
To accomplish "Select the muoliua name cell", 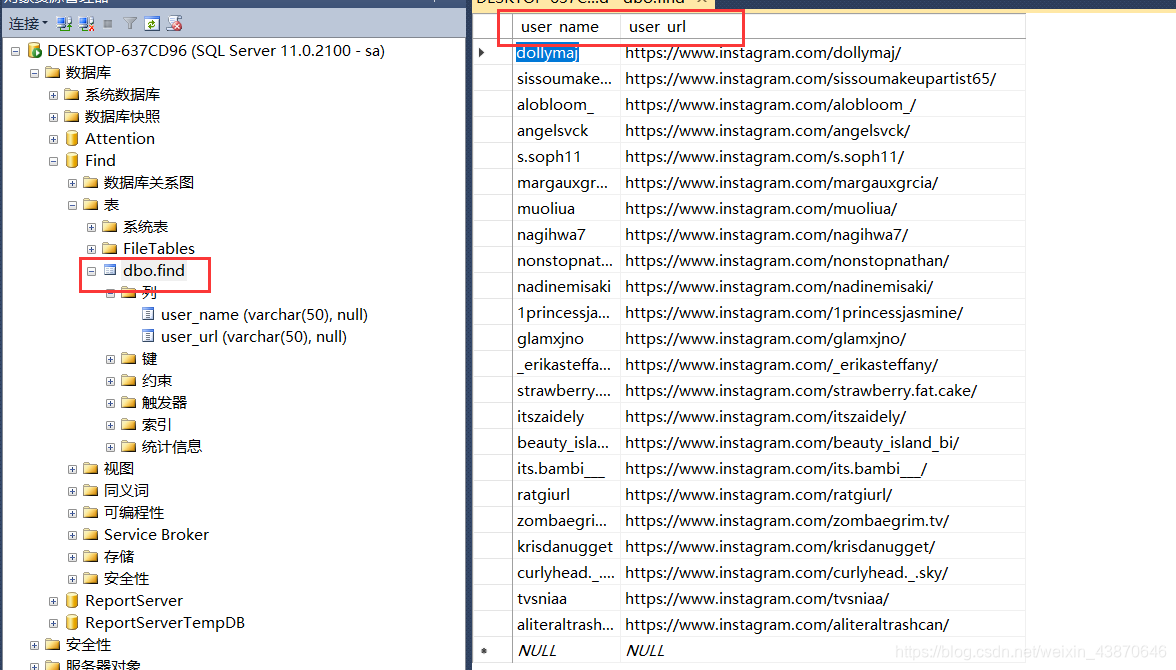I will pos(567,209).
